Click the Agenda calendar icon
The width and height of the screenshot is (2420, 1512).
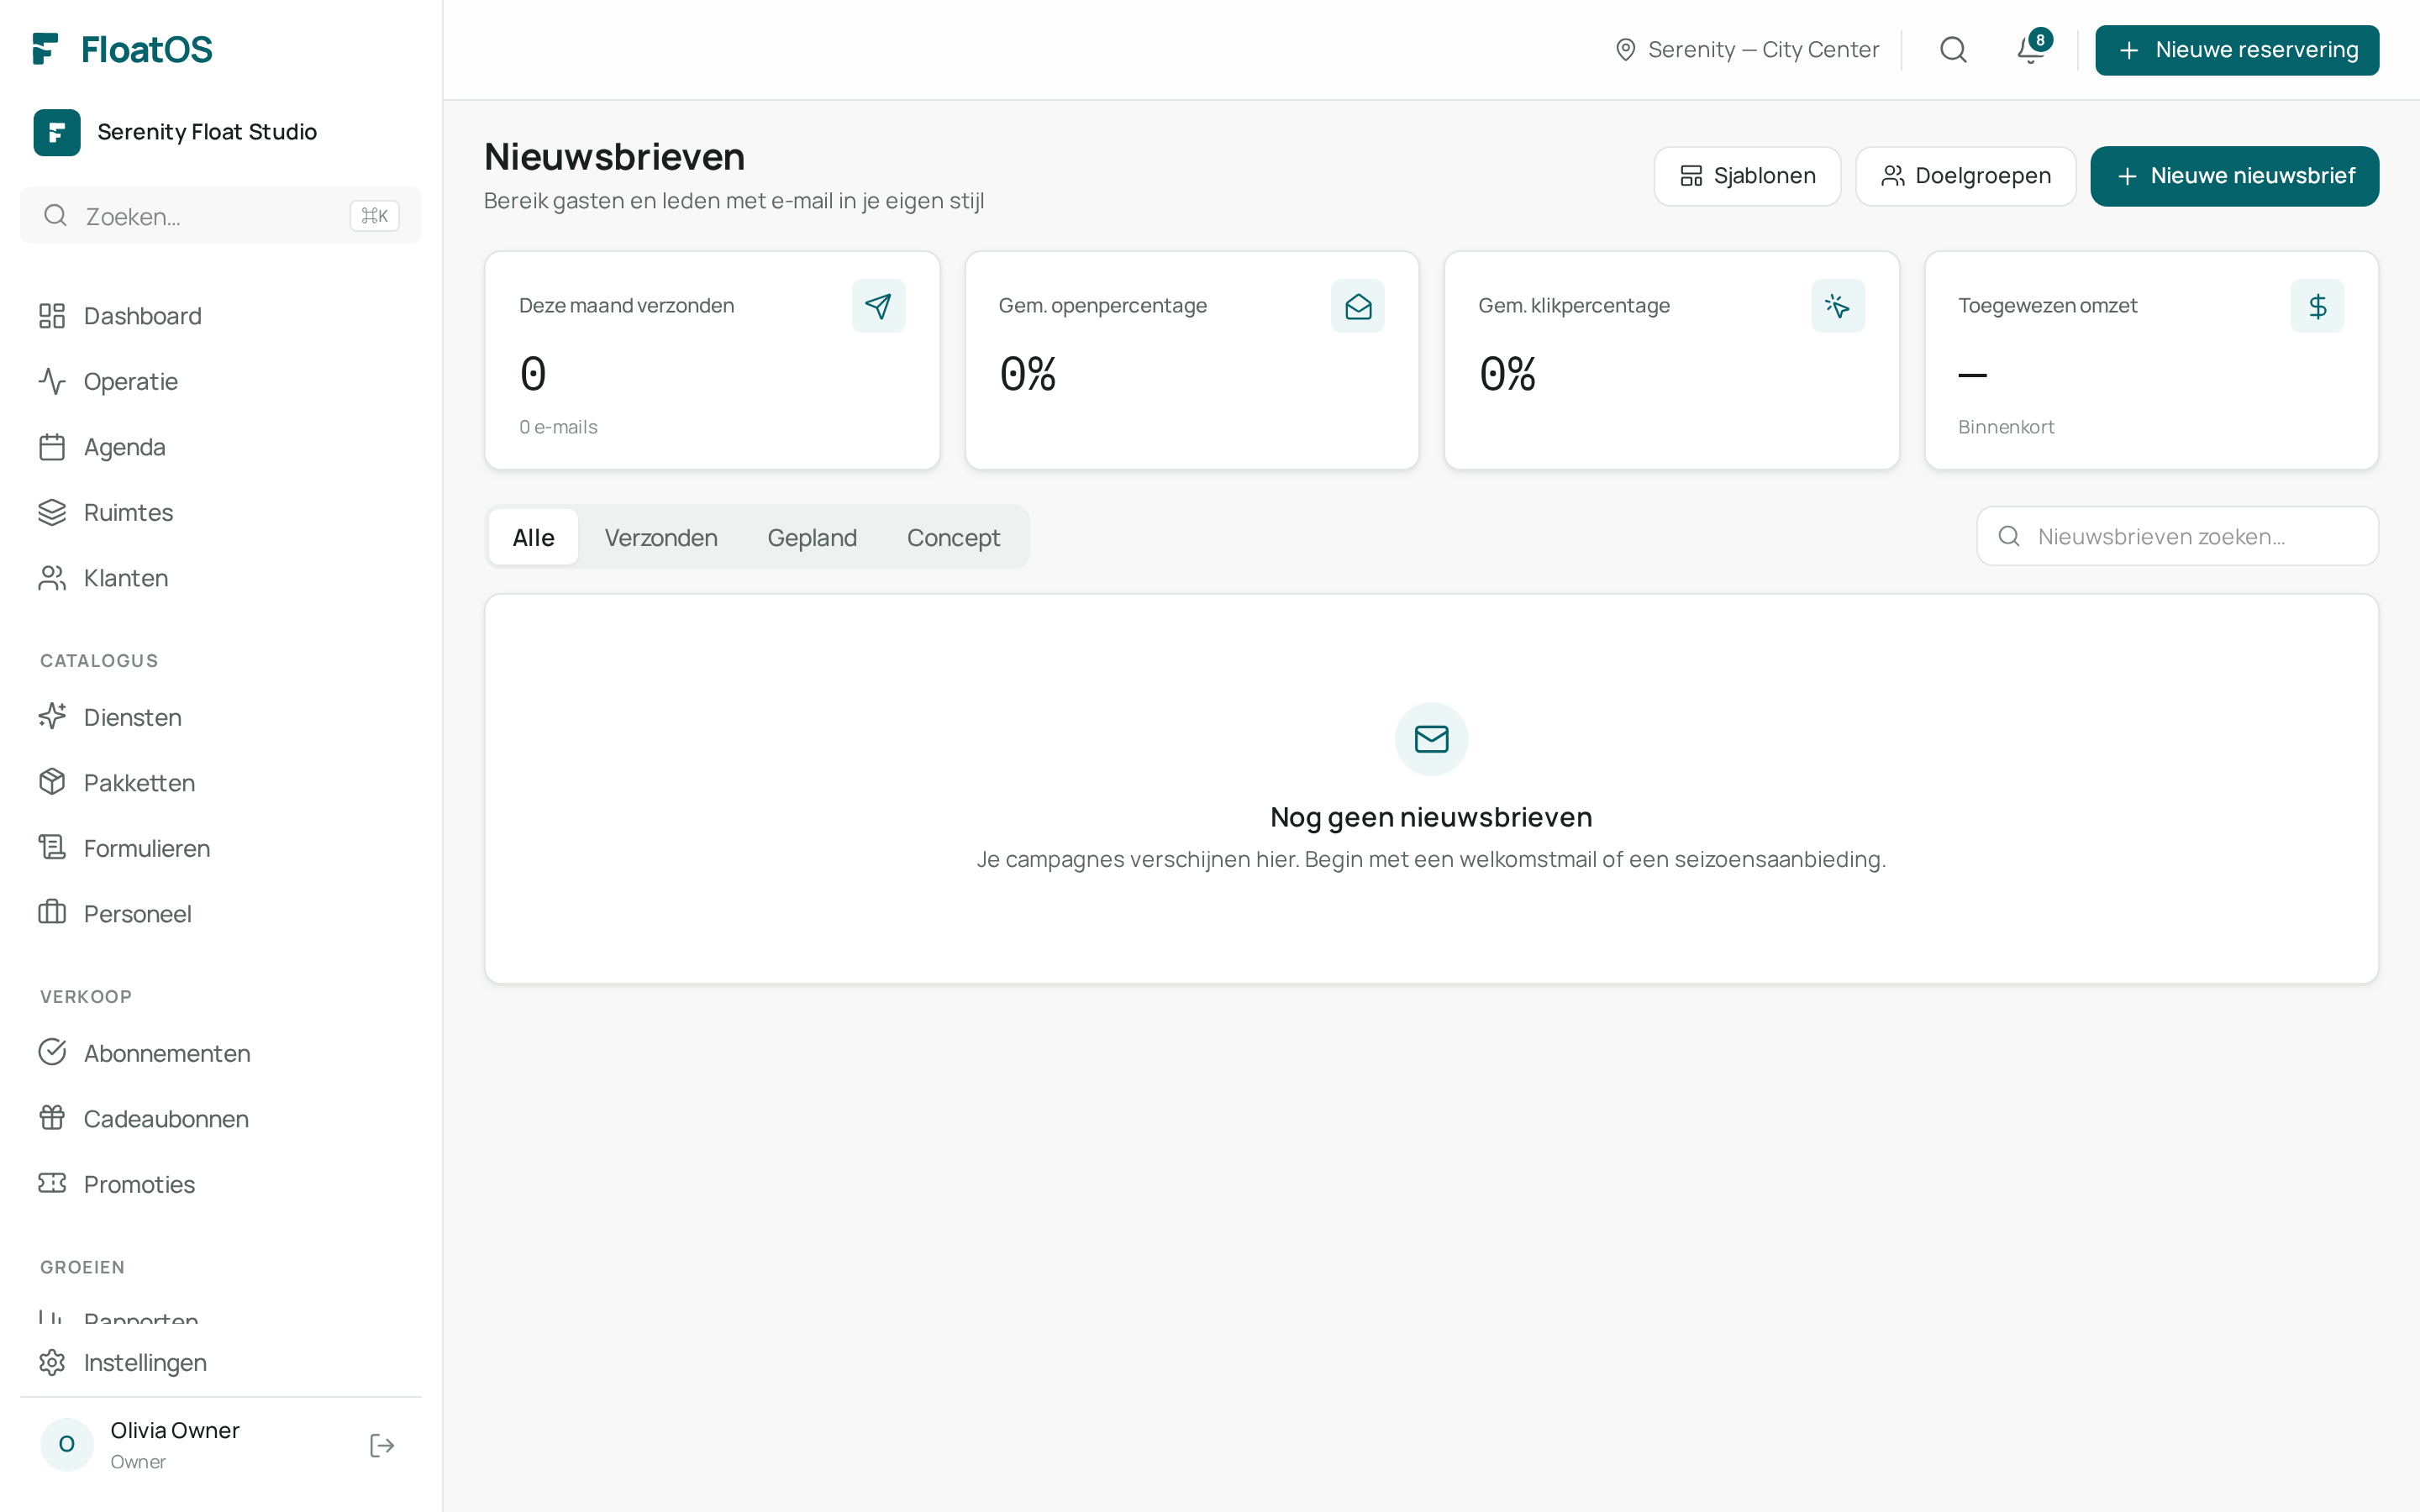[x=52, y=447]
